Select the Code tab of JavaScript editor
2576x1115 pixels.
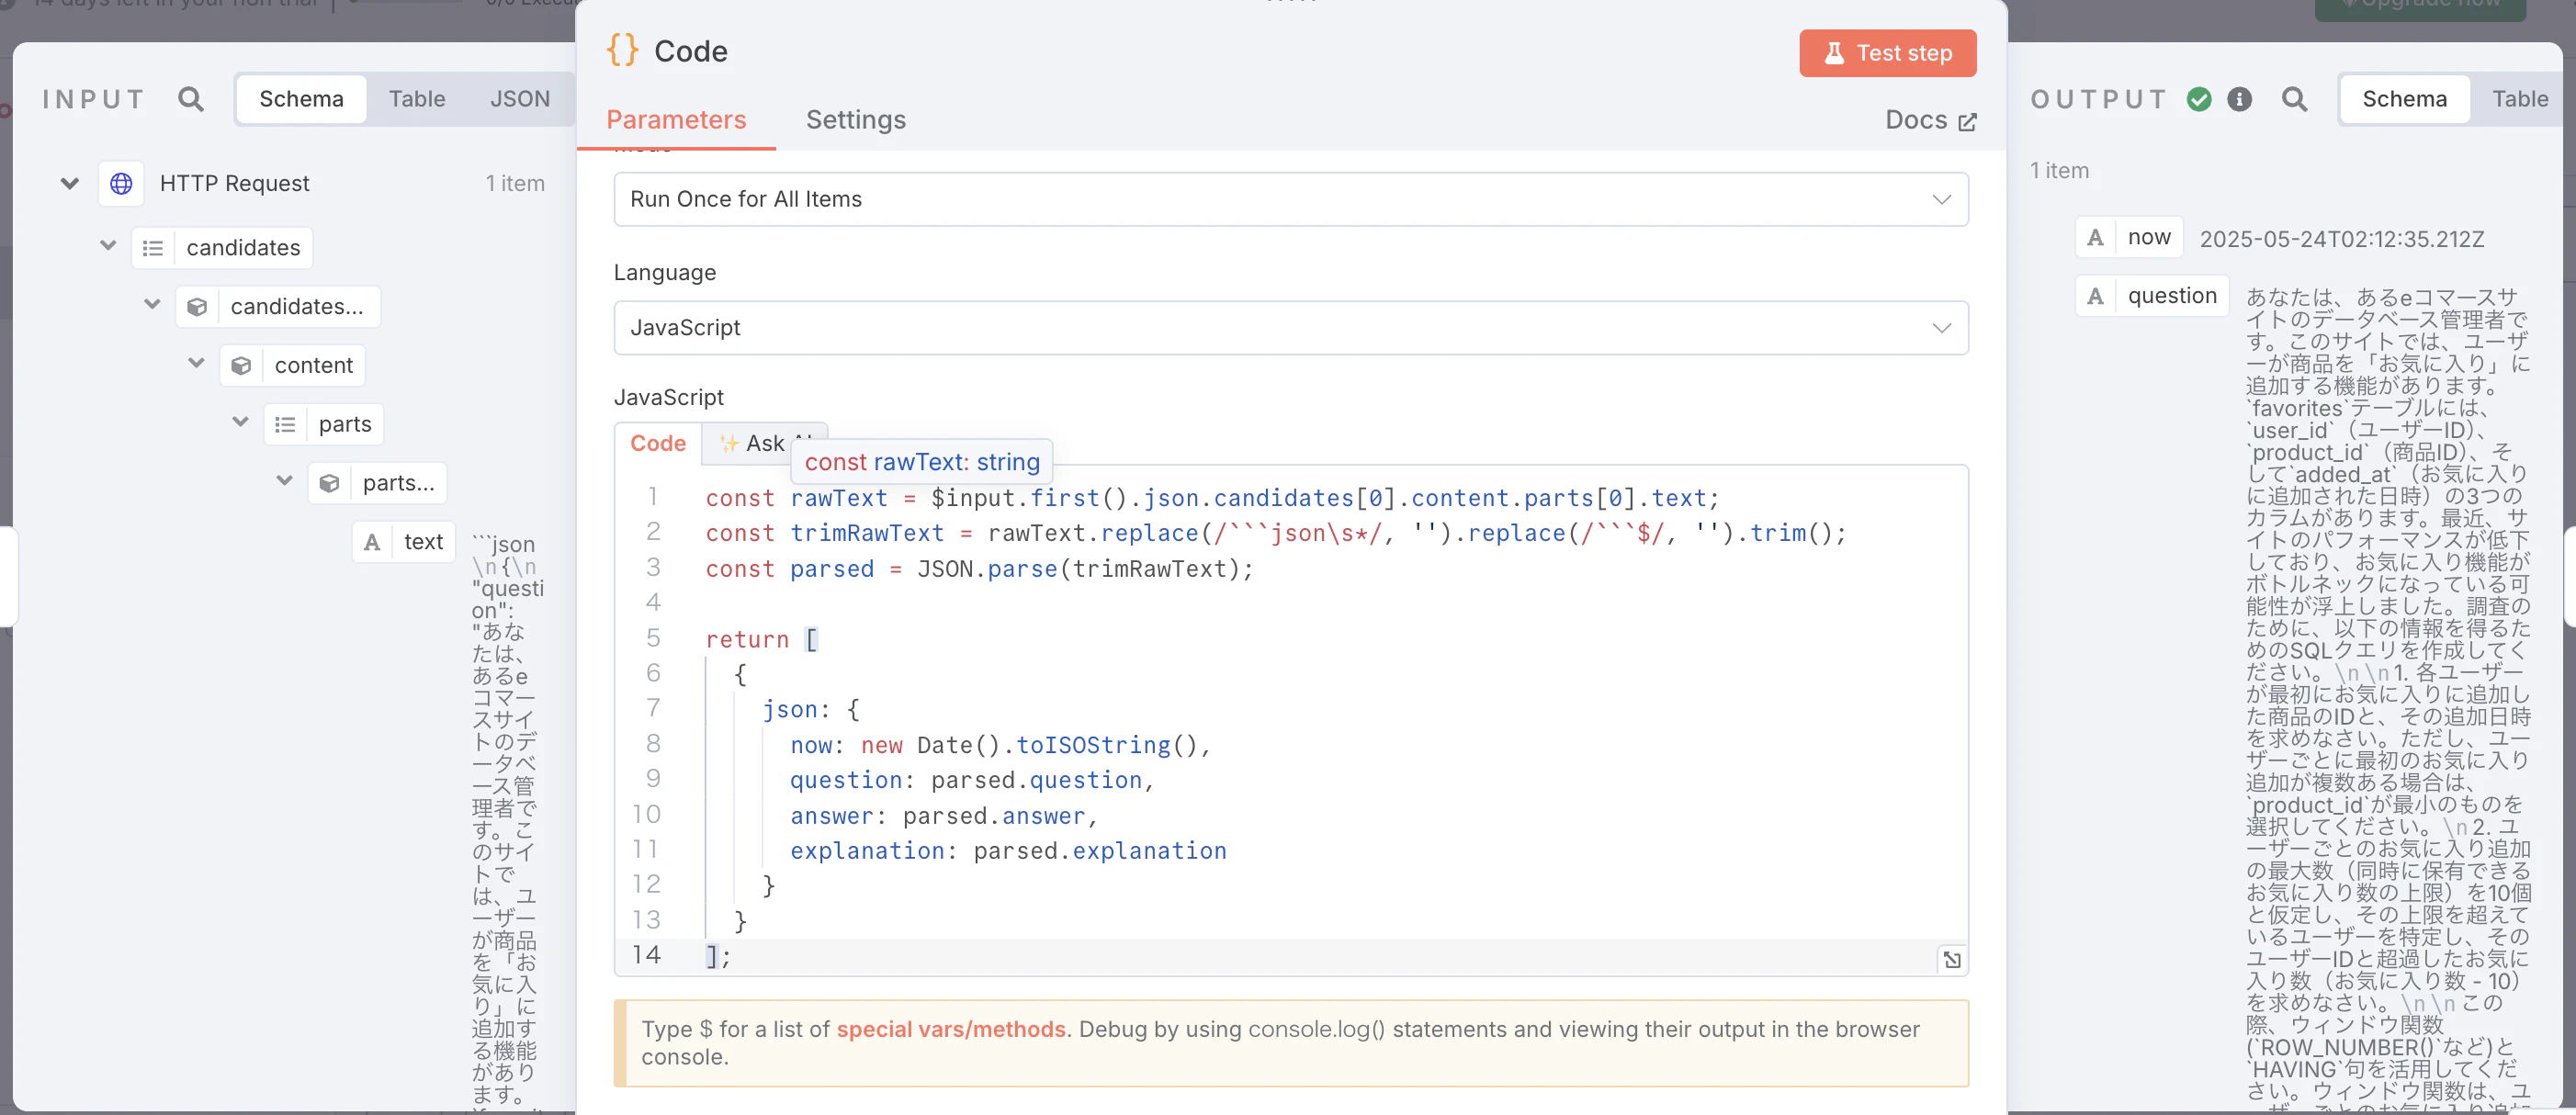658,444
